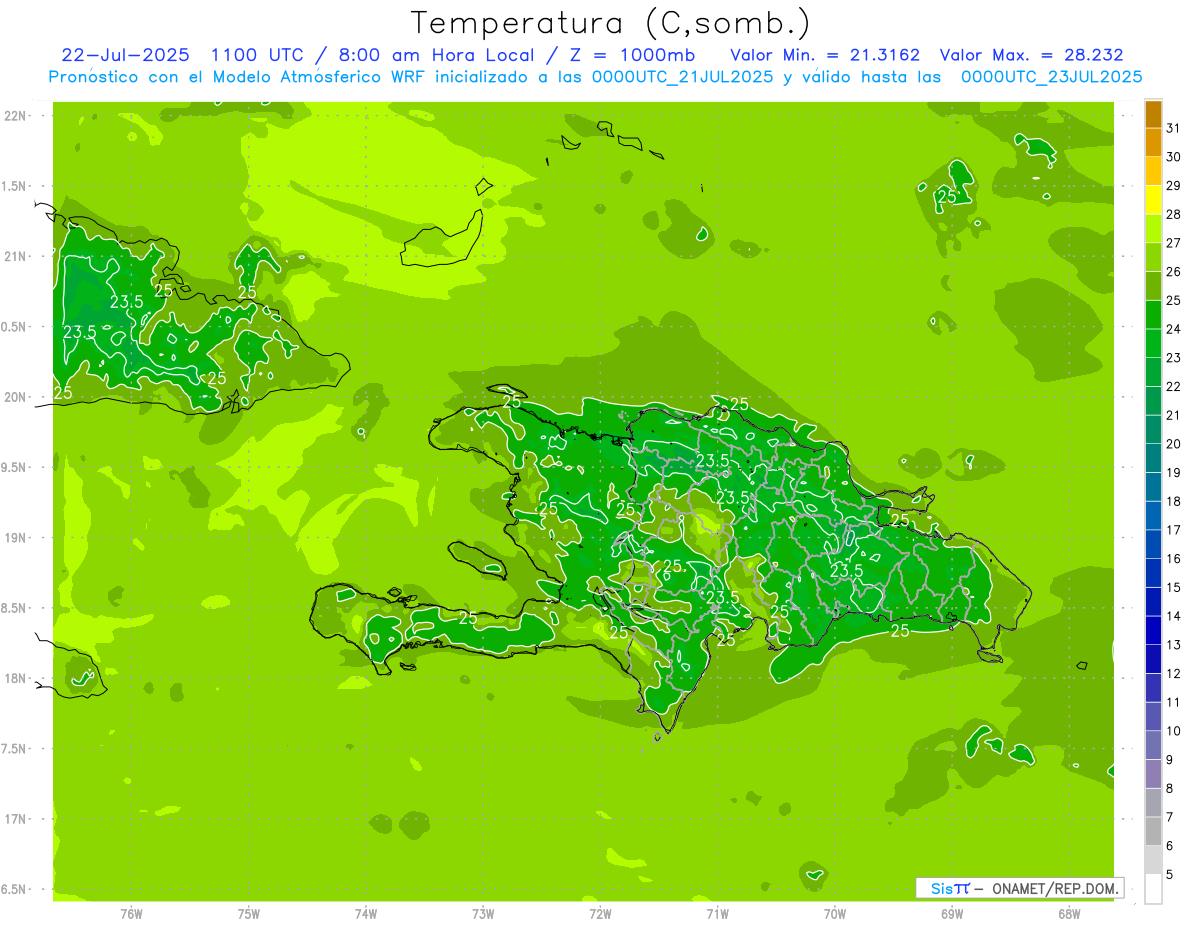Screen dimensions: 1200x927
Task: Click the purple band between 9 and 10
Action: point(1153,746)
